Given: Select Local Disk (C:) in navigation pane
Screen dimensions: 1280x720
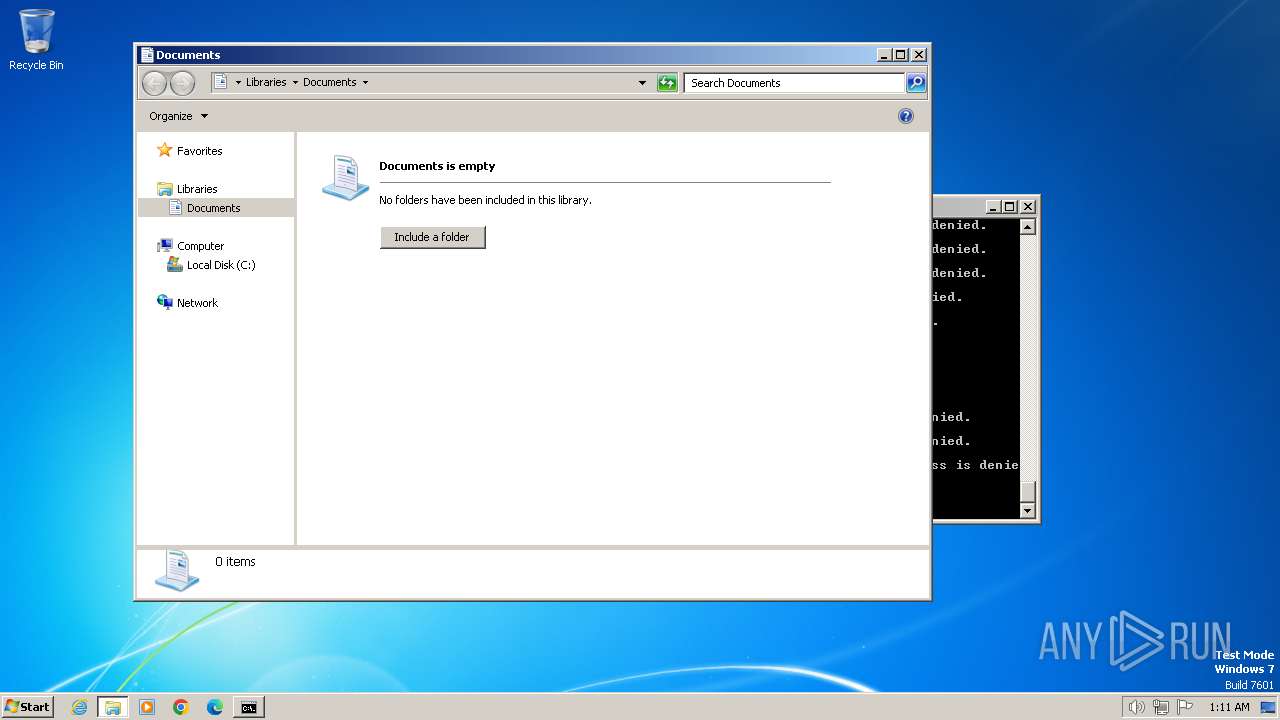Looking at the screenshot, I should click(x=221, y=265).
